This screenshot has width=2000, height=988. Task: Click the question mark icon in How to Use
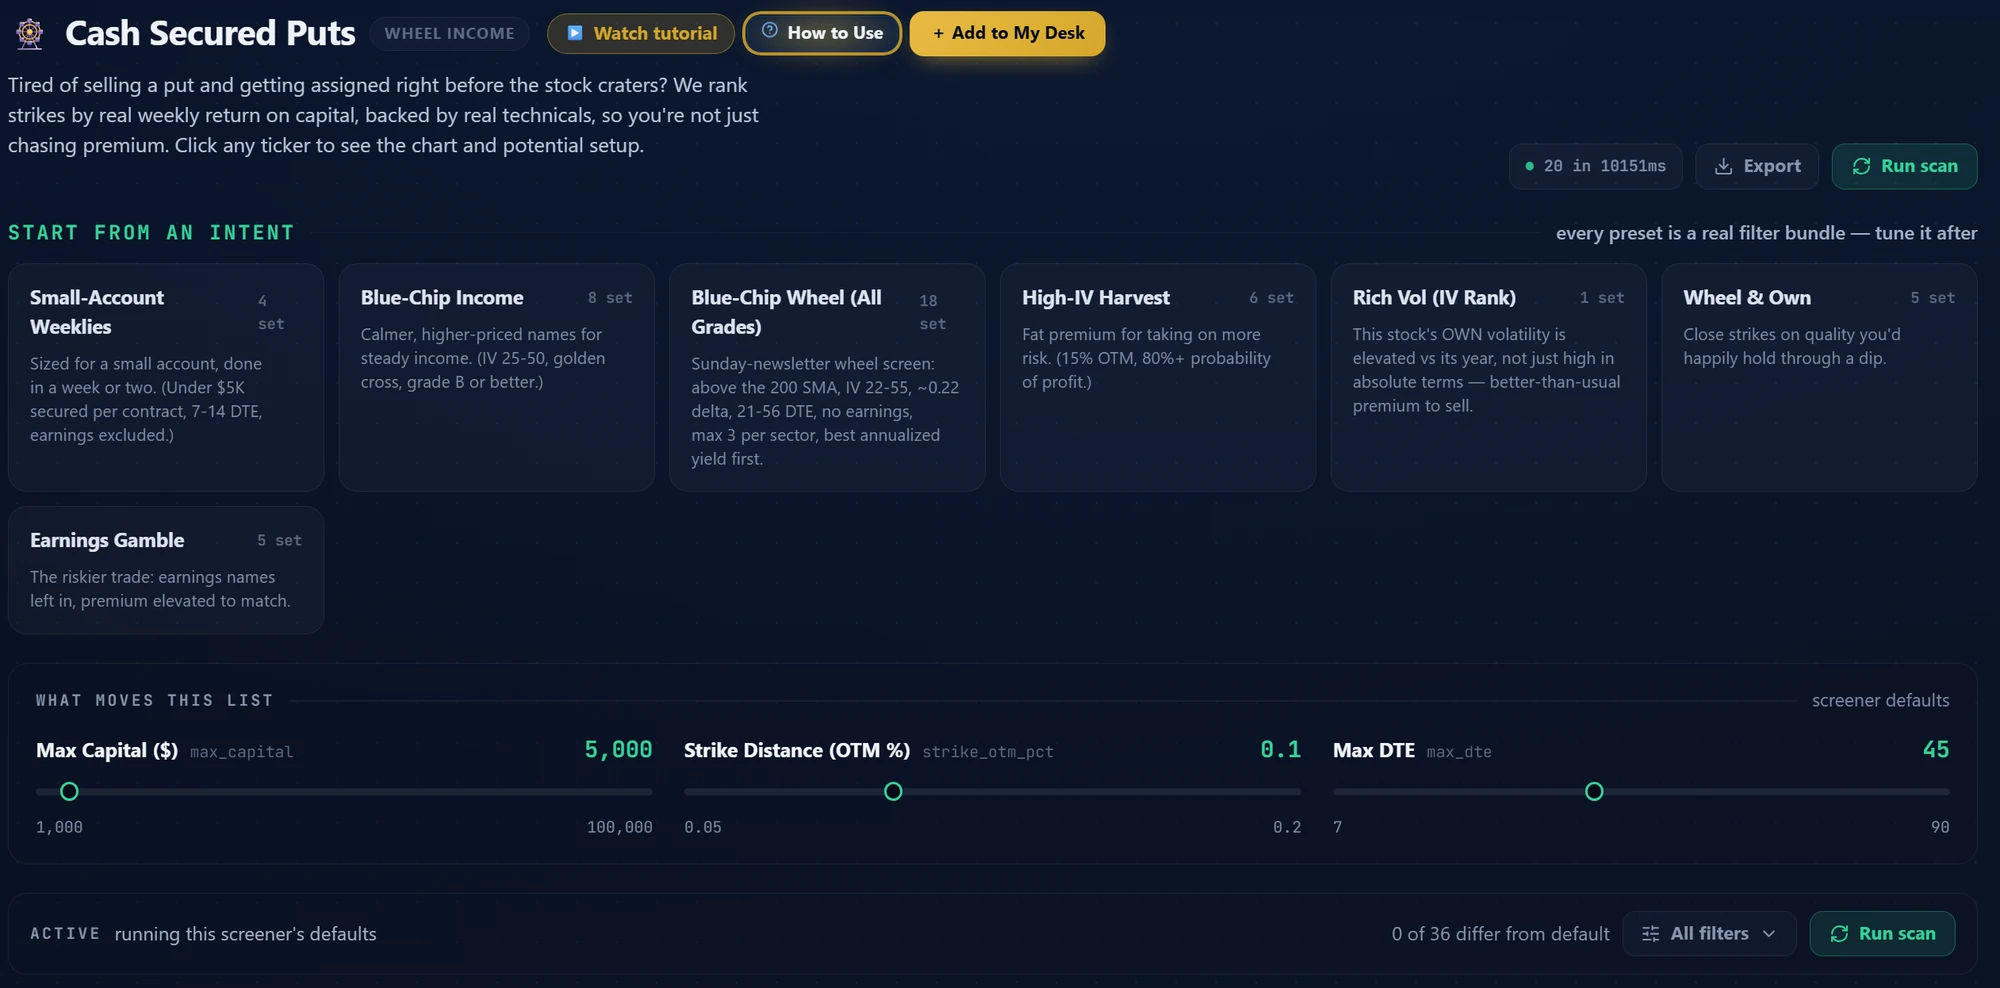tap(770, 31)
